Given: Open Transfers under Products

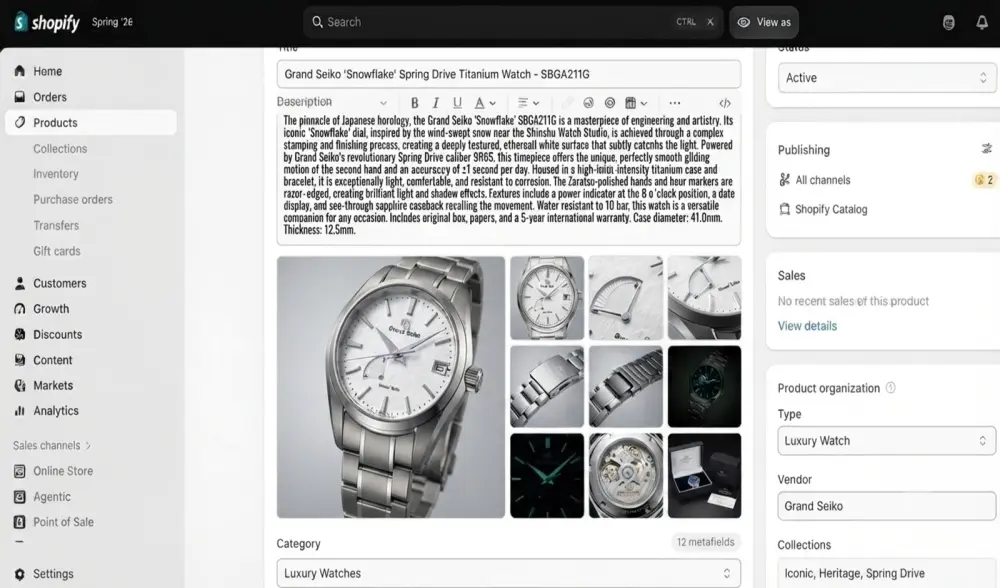Looking at the screenshot, I should [x=56, y=226].
